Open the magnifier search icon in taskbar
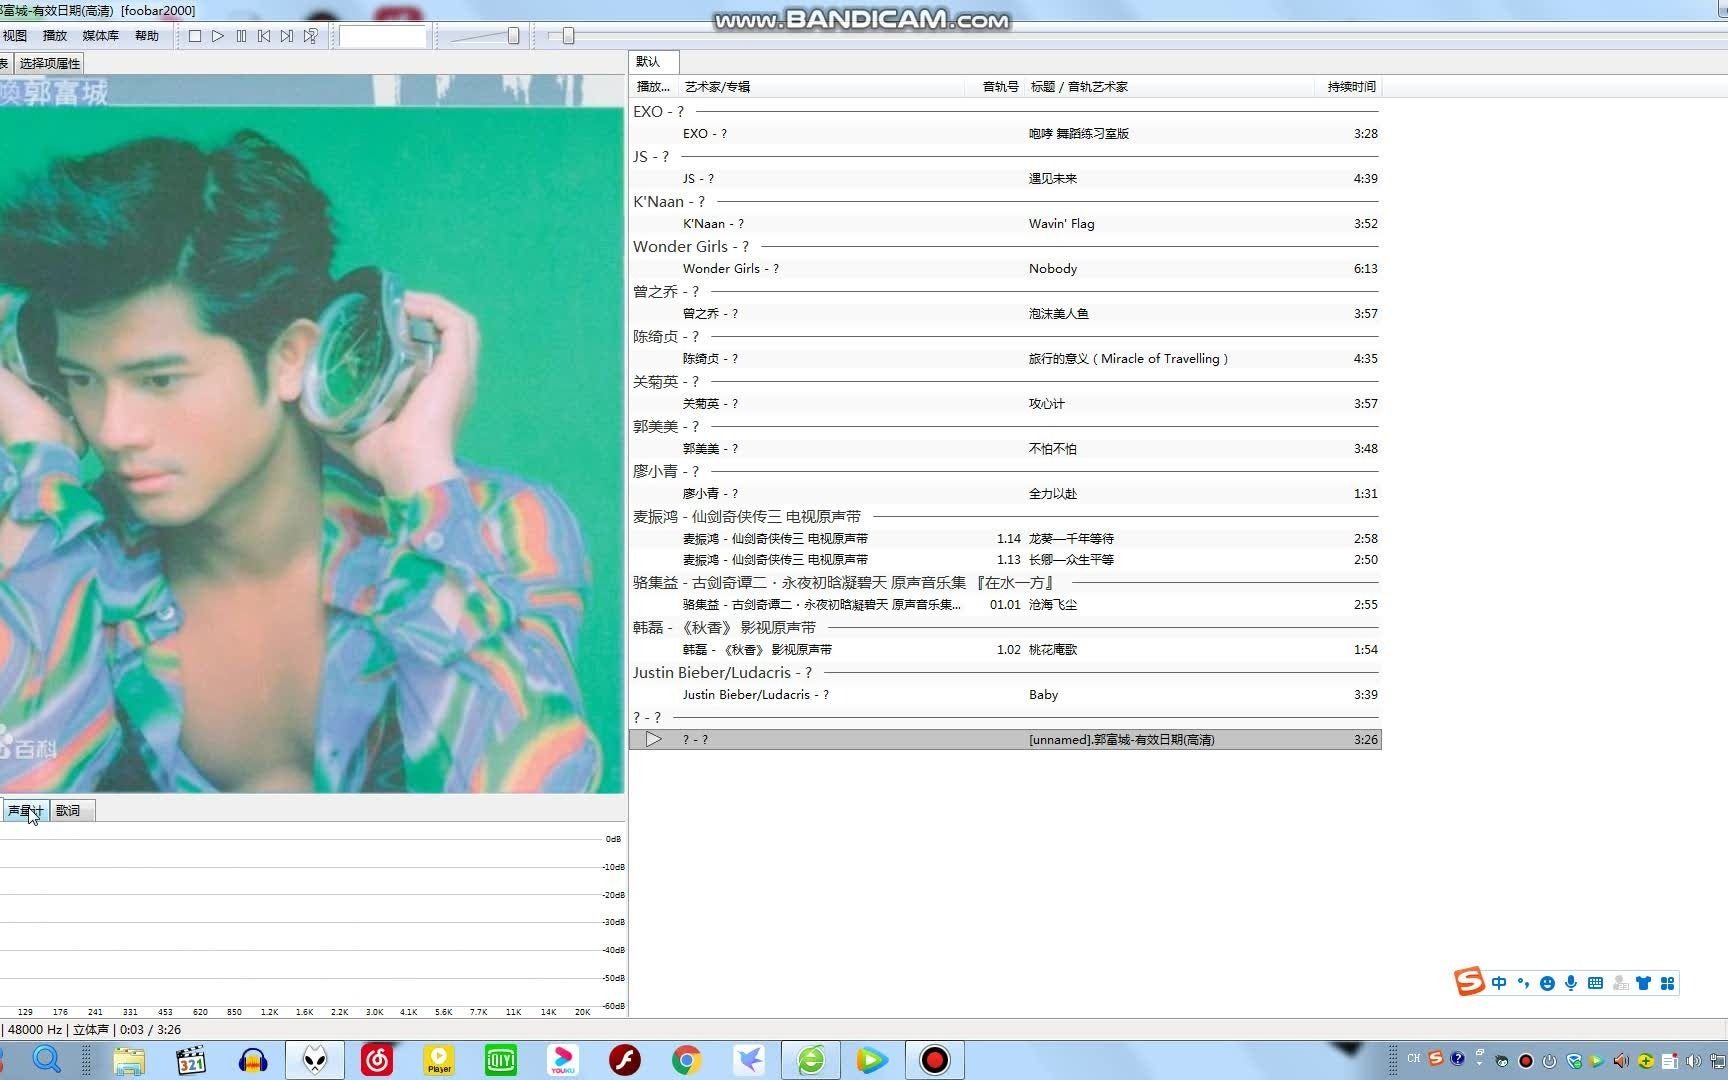This screenshot has width=1728, height=1080. point(47,1060)
